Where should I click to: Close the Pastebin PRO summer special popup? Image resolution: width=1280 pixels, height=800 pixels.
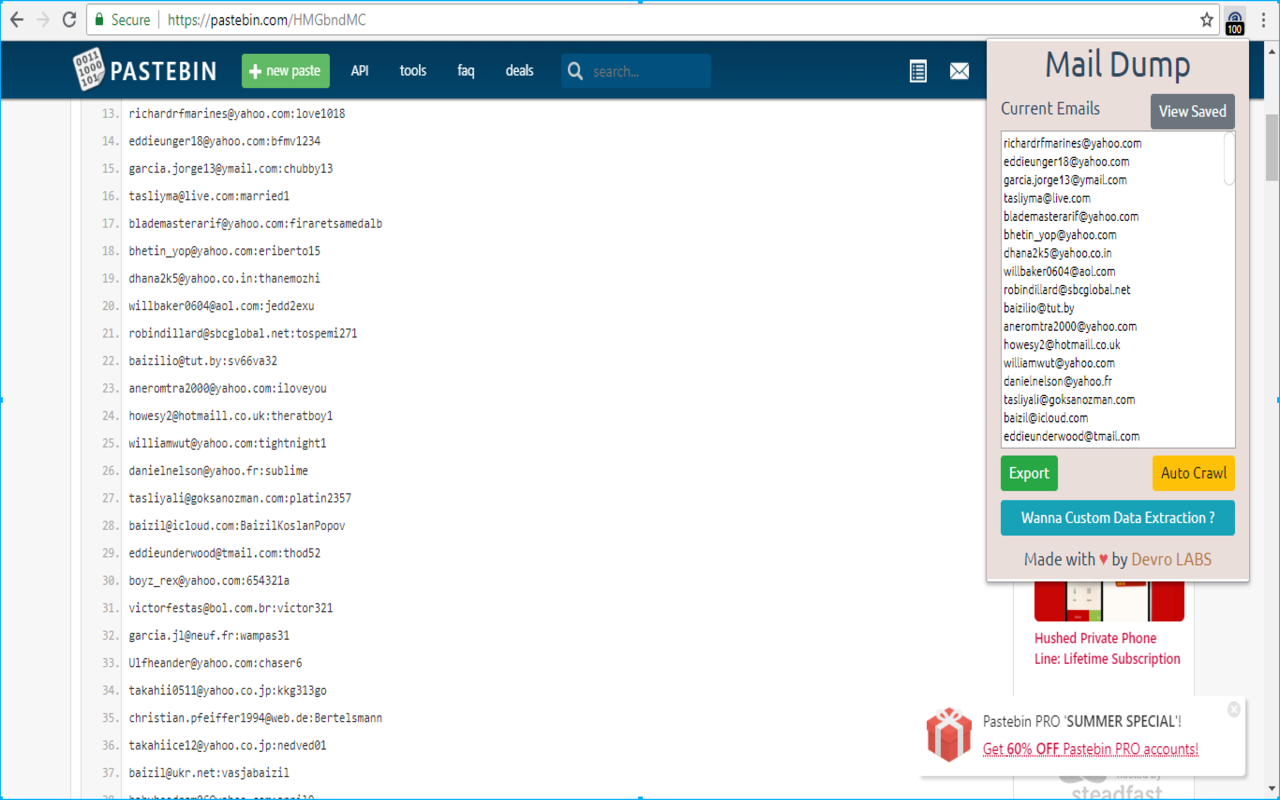pyautogui.click(x=1234, y=709)
